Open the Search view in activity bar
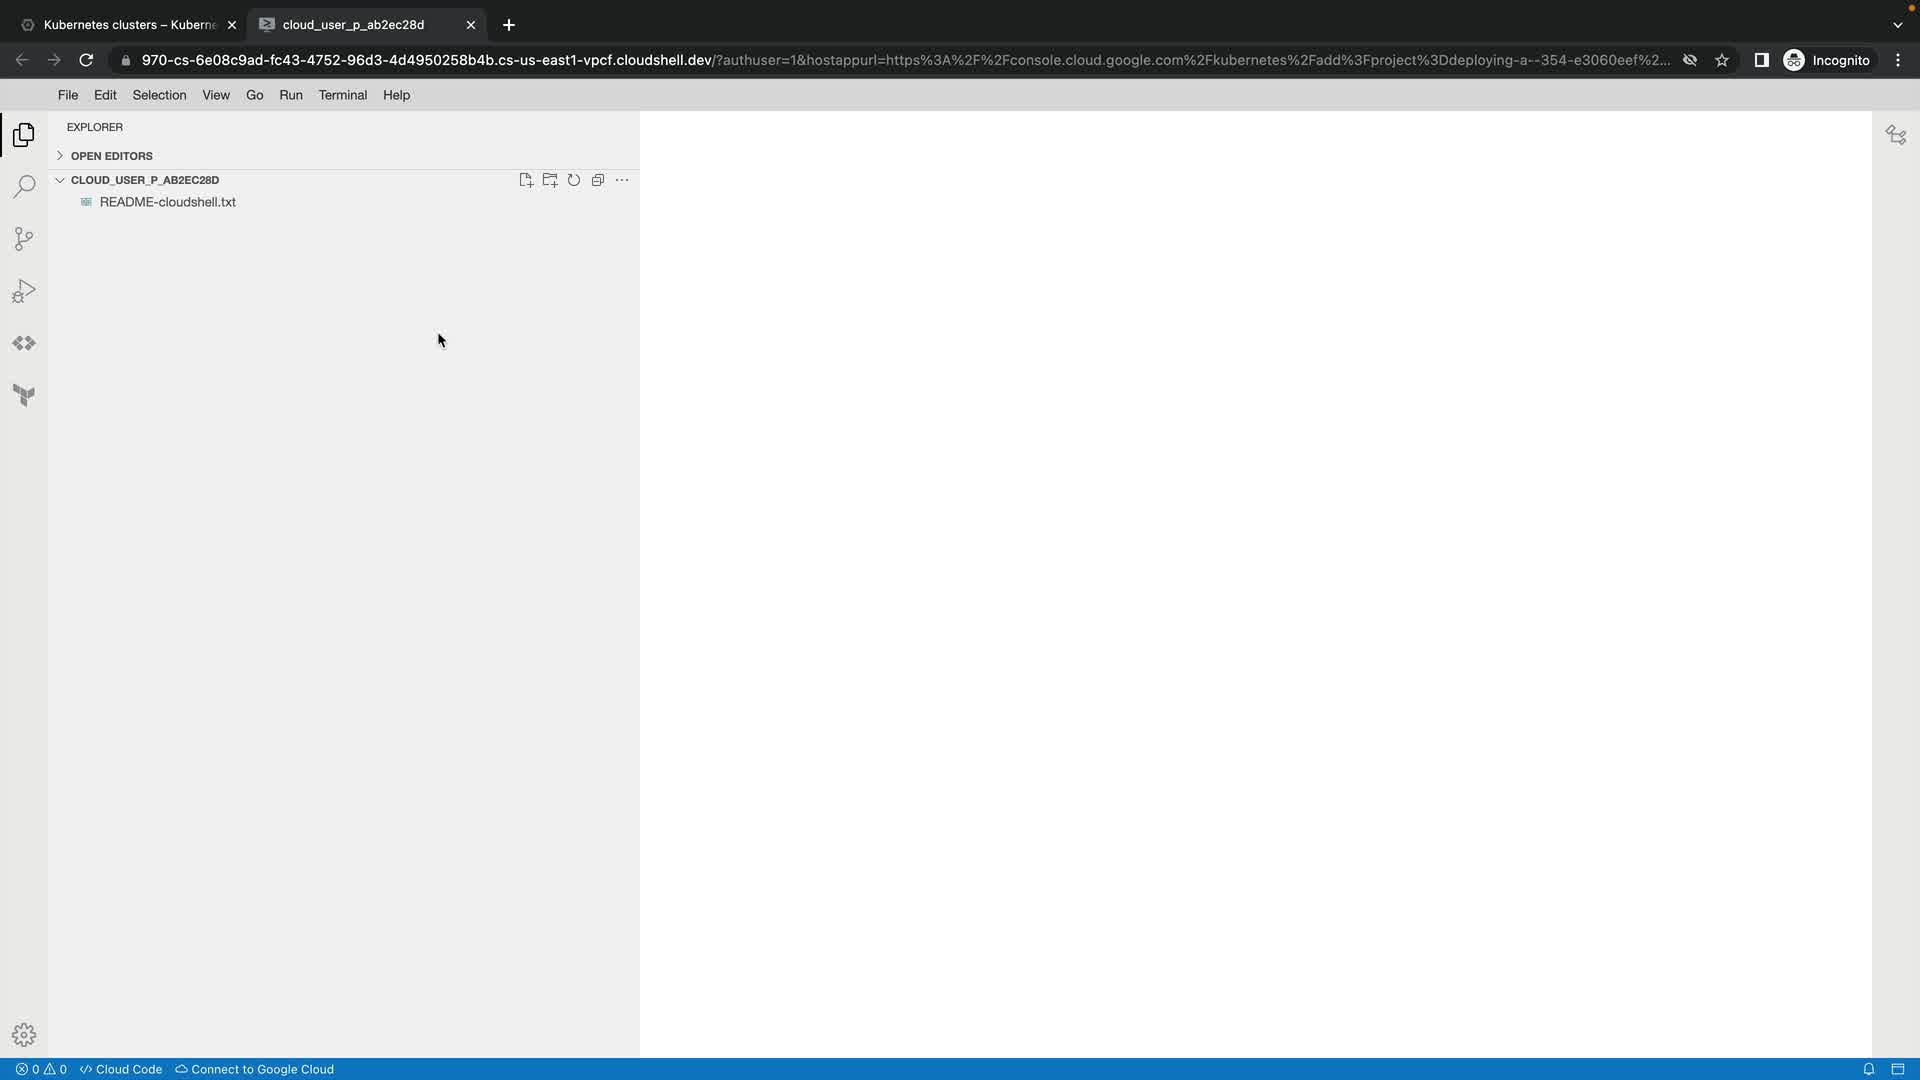The height and width of the screenshot is (1080, 1920). coord(24,187)
